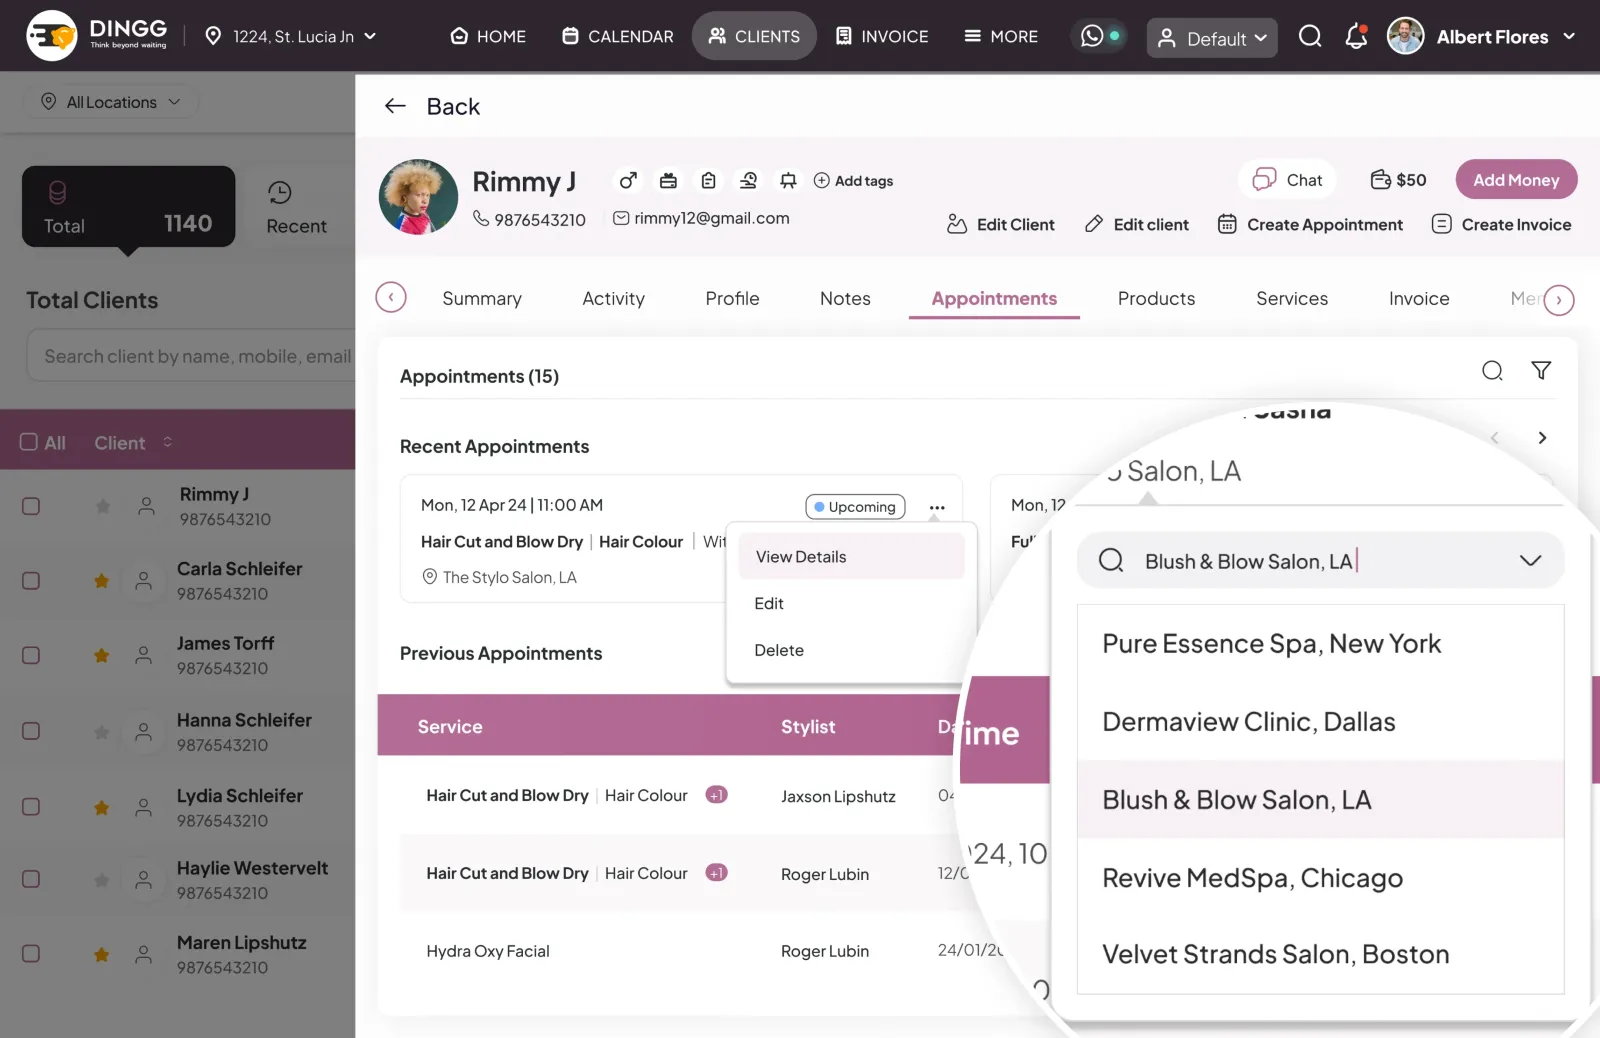Toggle the All clients checkbox
This screenshot has height=1038, width=1600.
[29, 442]
